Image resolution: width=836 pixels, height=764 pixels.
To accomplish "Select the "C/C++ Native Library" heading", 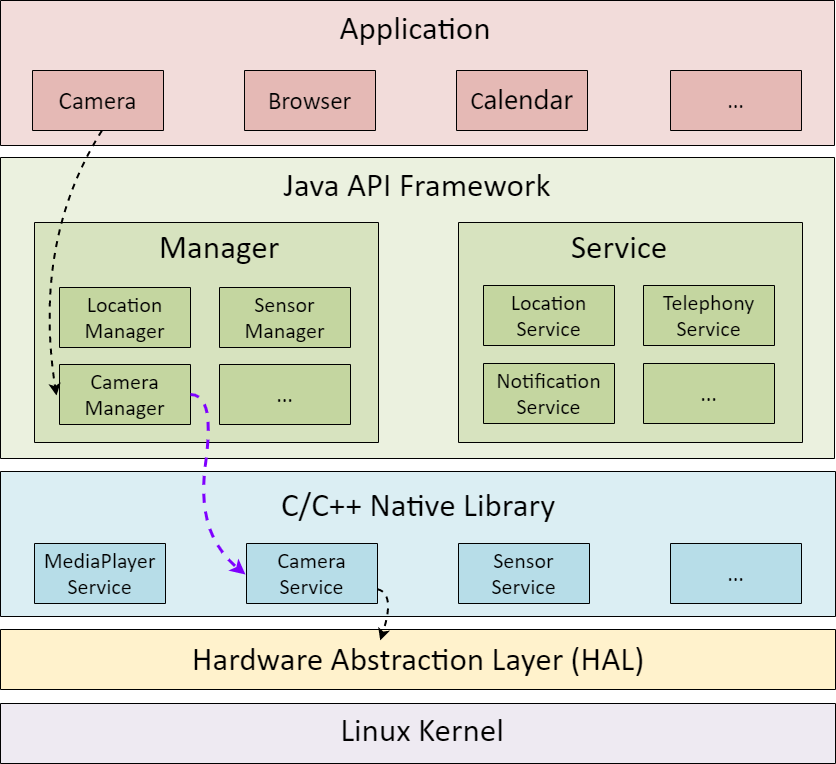I will pyautogui.click(x=418, y=506).
